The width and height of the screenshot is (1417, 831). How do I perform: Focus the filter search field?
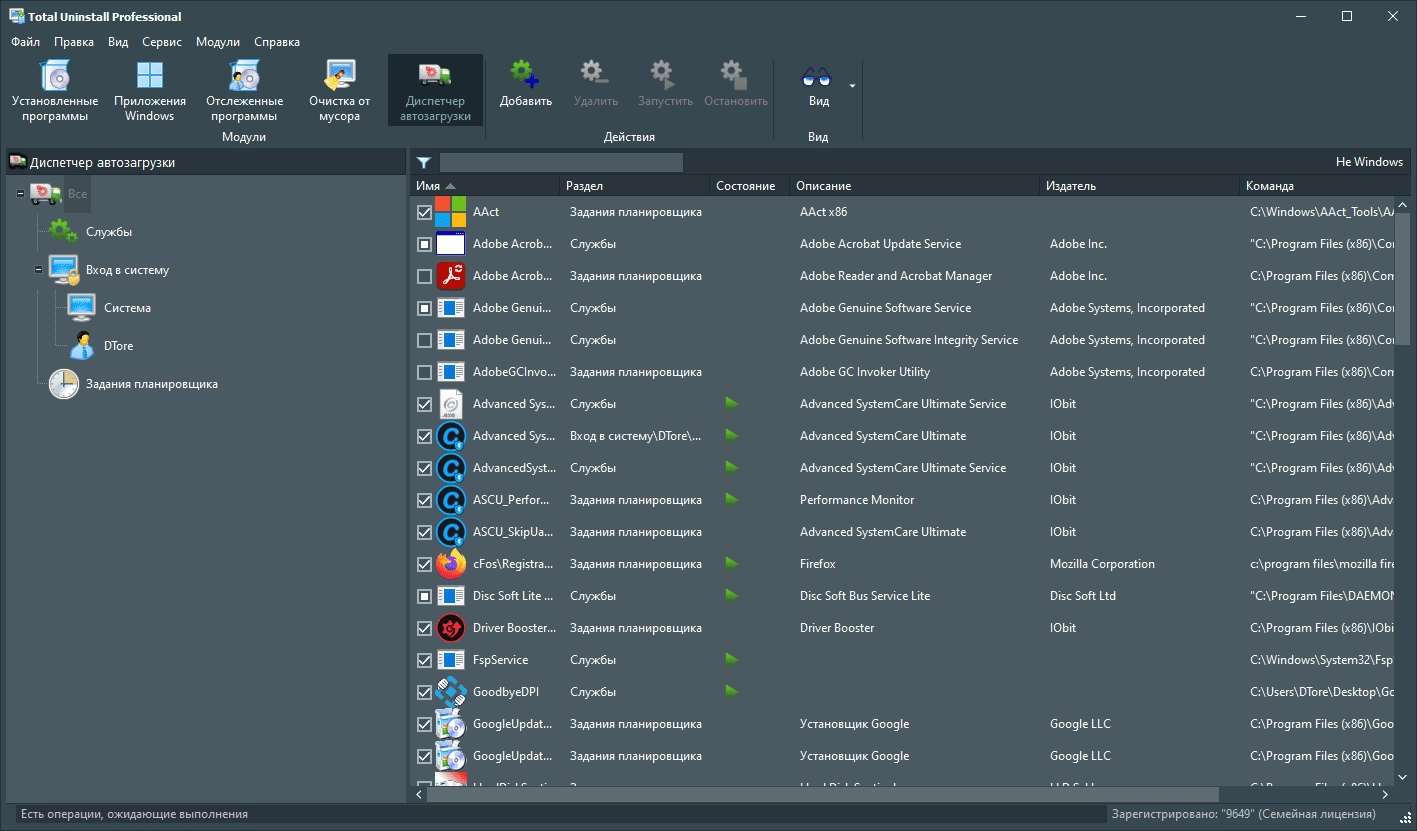click(x=561, y=162)
